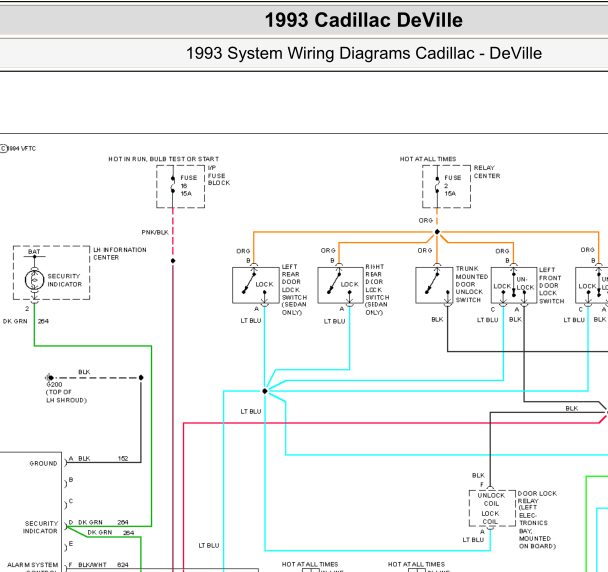Click the "ORG" label below Relay Center fuse
This screenshot has width=608, height=572.
425,220
